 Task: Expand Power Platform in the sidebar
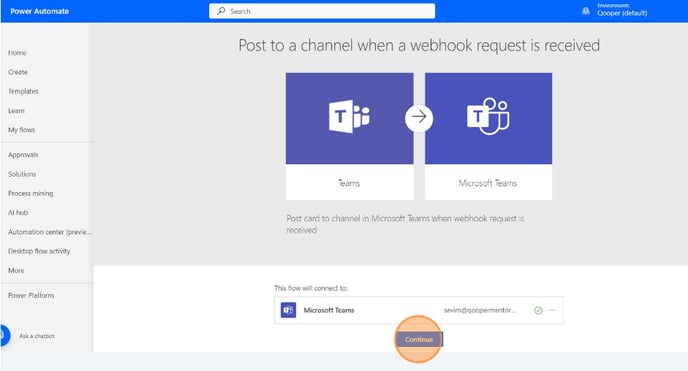(x=31, y=296)
